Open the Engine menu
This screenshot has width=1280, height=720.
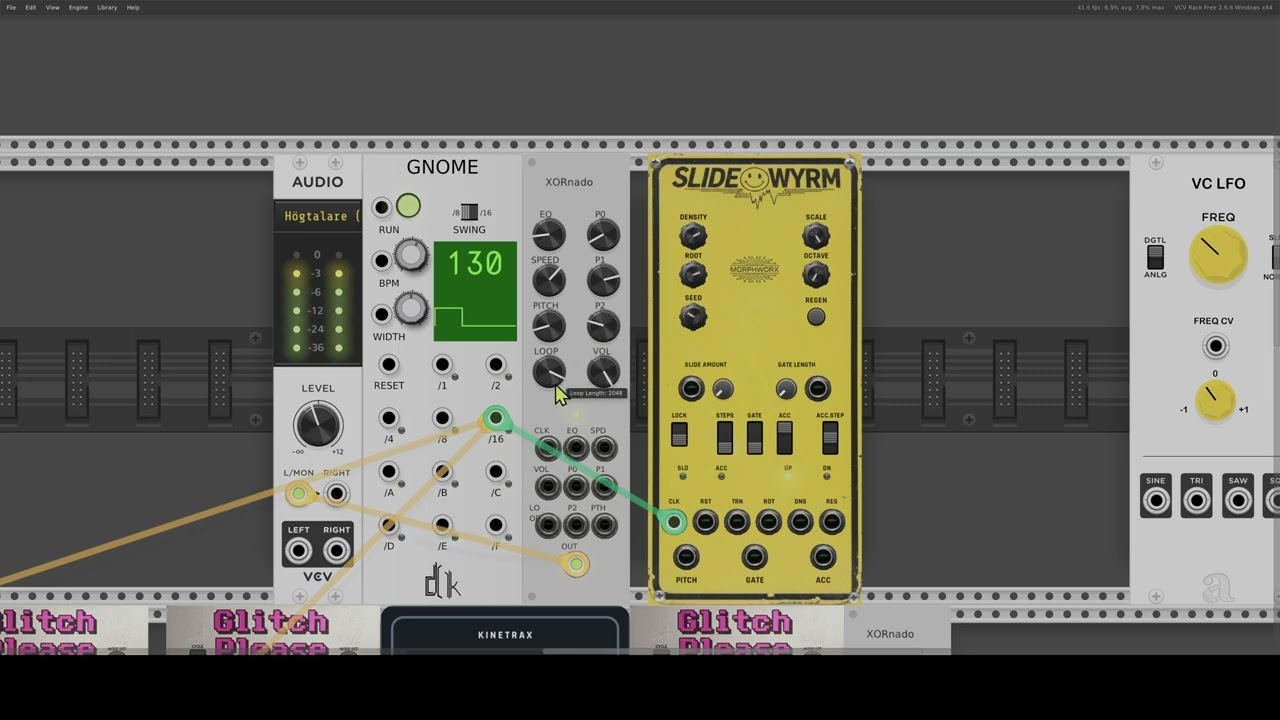pyautogui.click(x=78, y=7)
